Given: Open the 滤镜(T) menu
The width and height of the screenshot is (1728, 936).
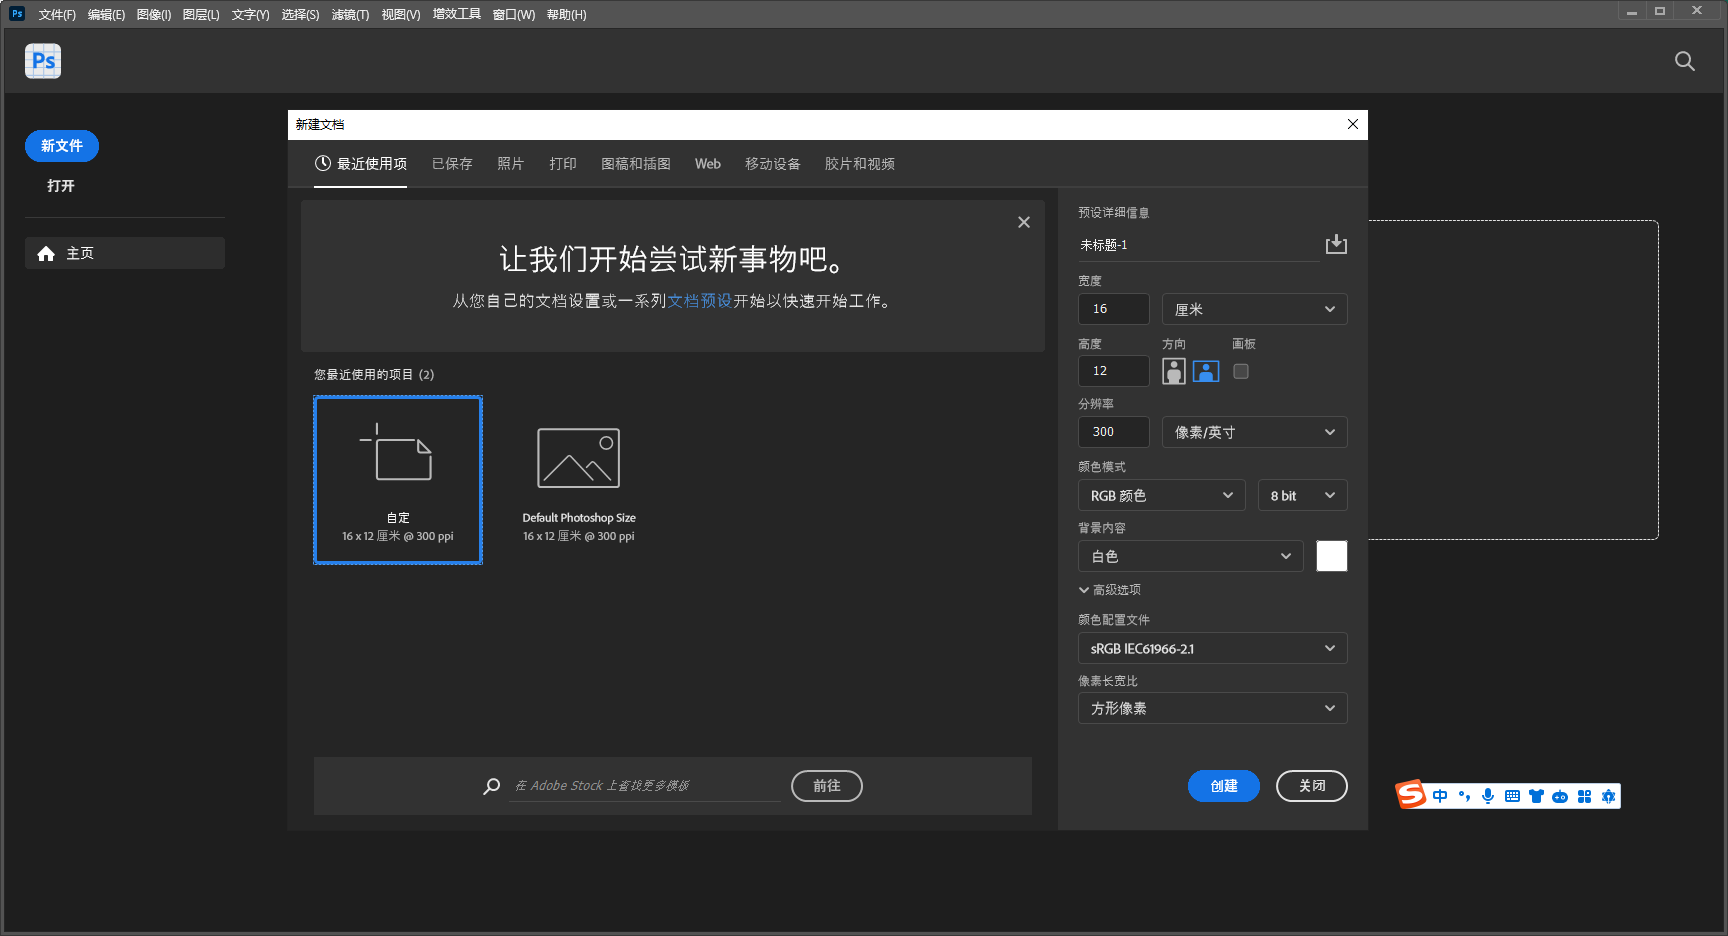Looking at the screenshot, I should click(x=350, y=14).
